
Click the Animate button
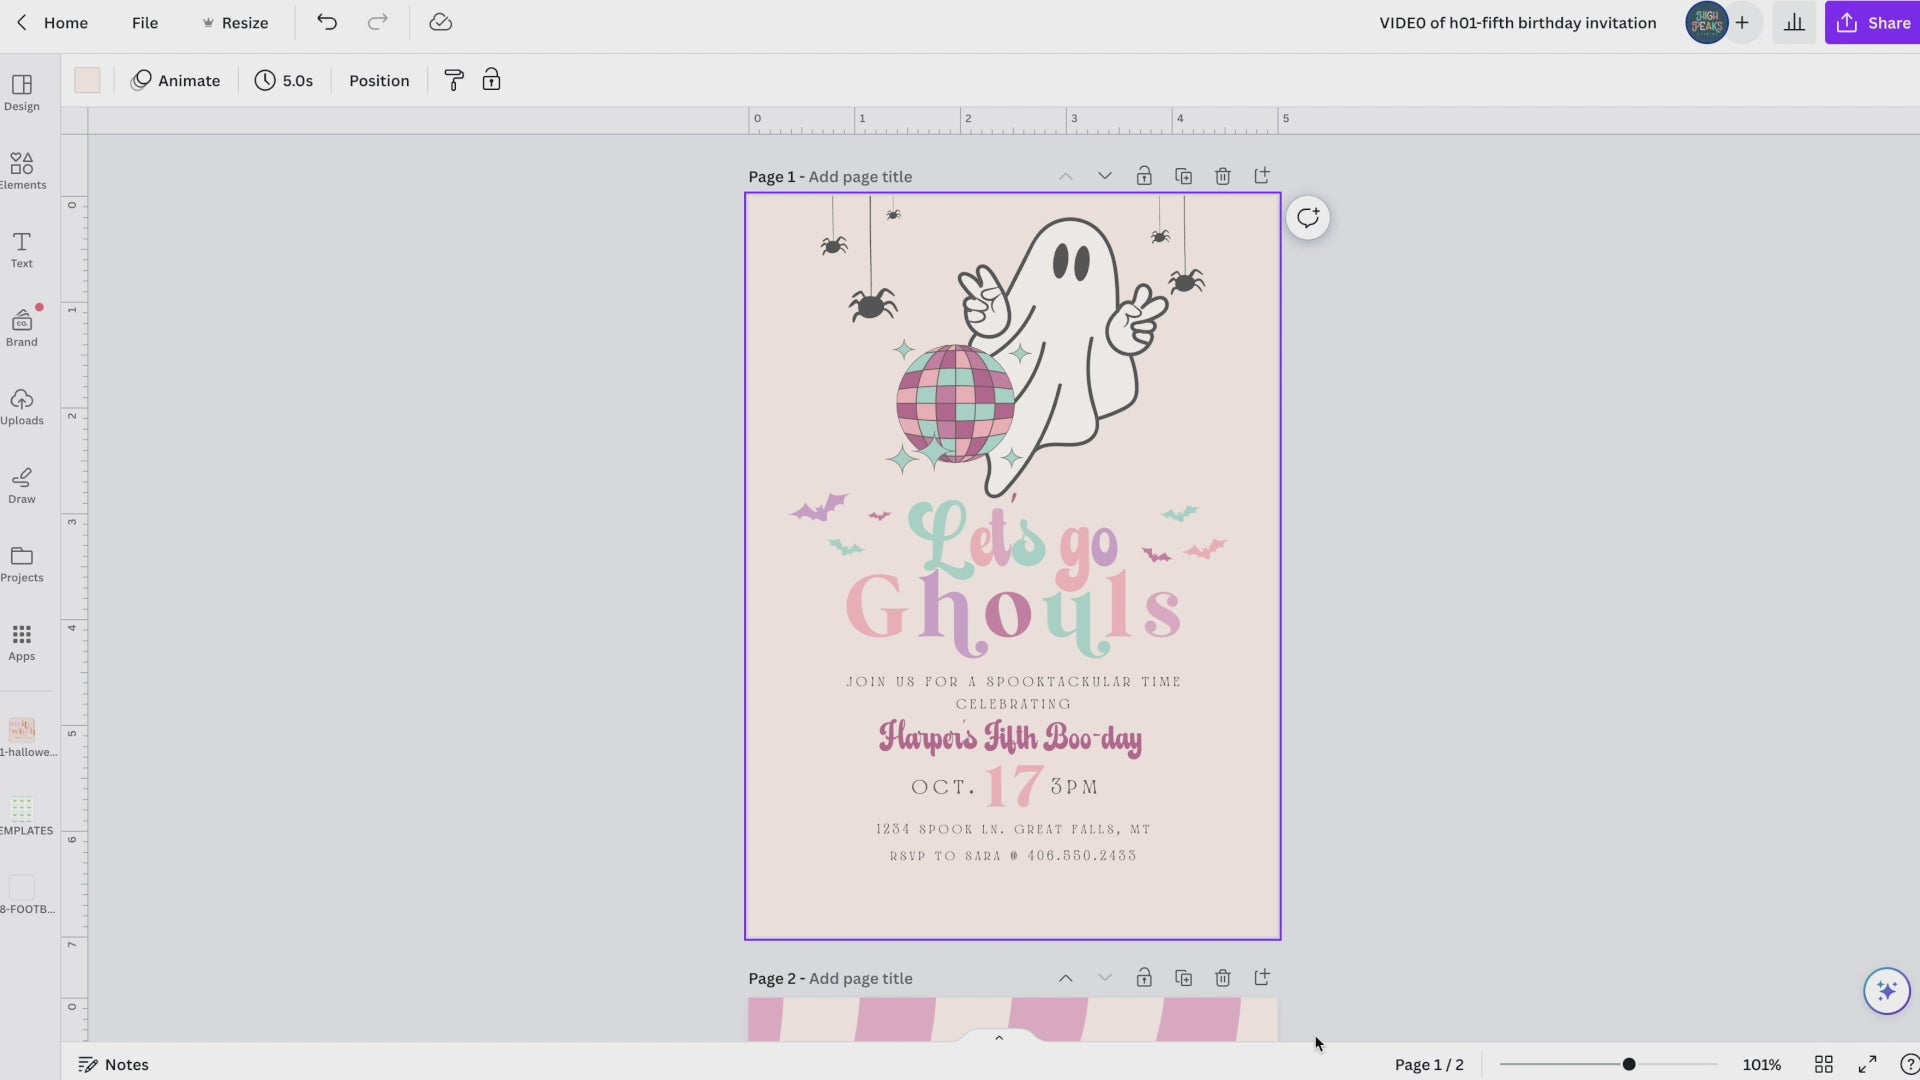coord(175,80)
